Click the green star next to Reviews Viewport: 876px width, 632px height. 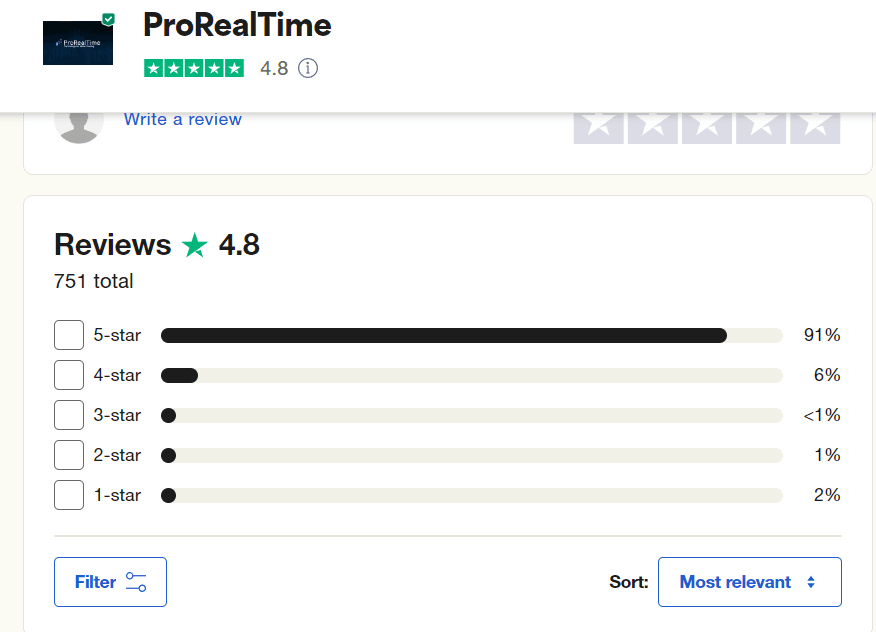(x=194, y=245)
